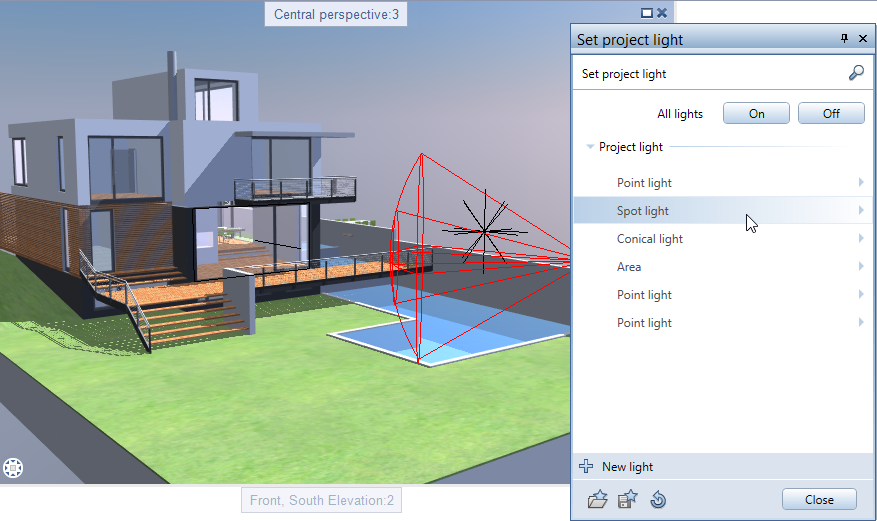877x521 pixels.
Task: Expand the last Point light arrow
Action: pos(861,322)
